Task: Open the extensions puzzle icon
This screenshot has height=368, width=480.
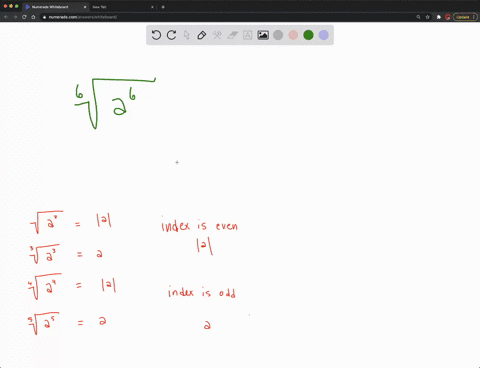Action: click(x=439, y=17)
